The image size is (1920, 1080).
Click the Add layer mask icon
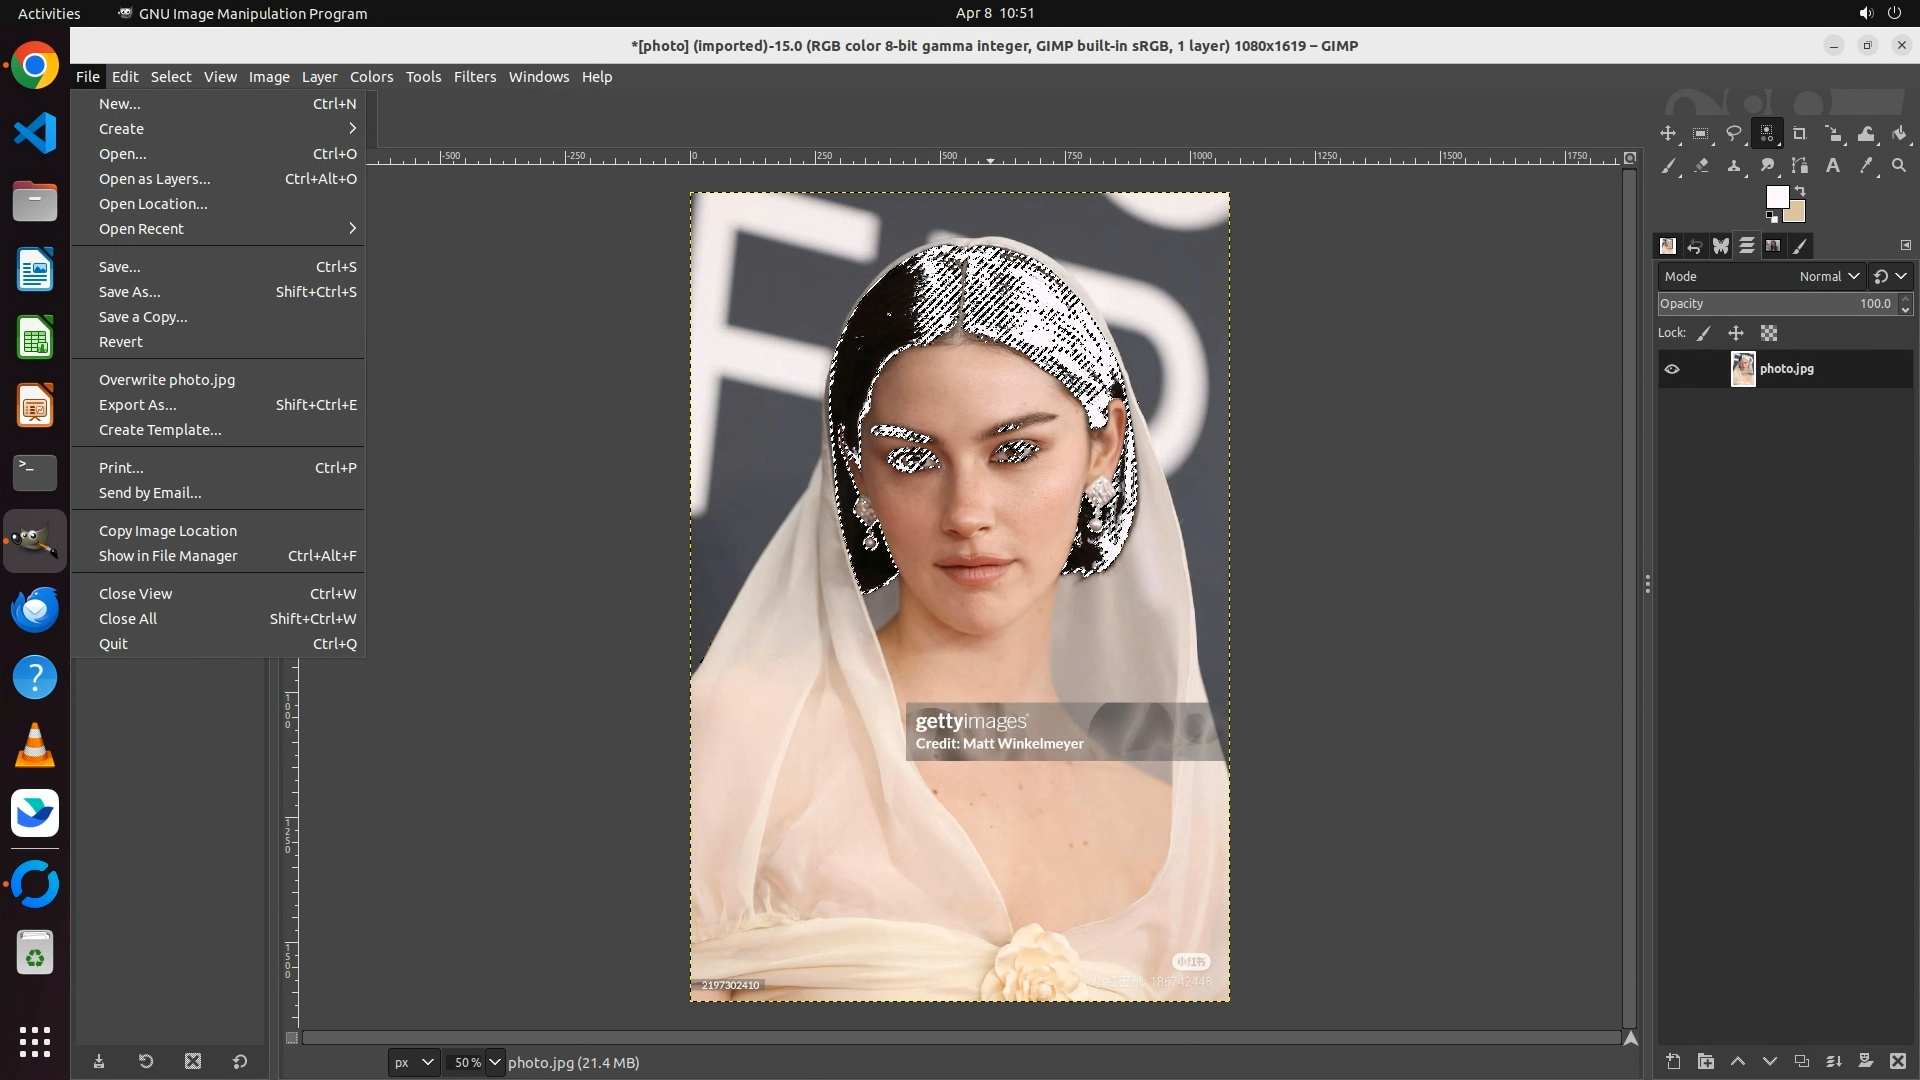pos(1866,1061)
